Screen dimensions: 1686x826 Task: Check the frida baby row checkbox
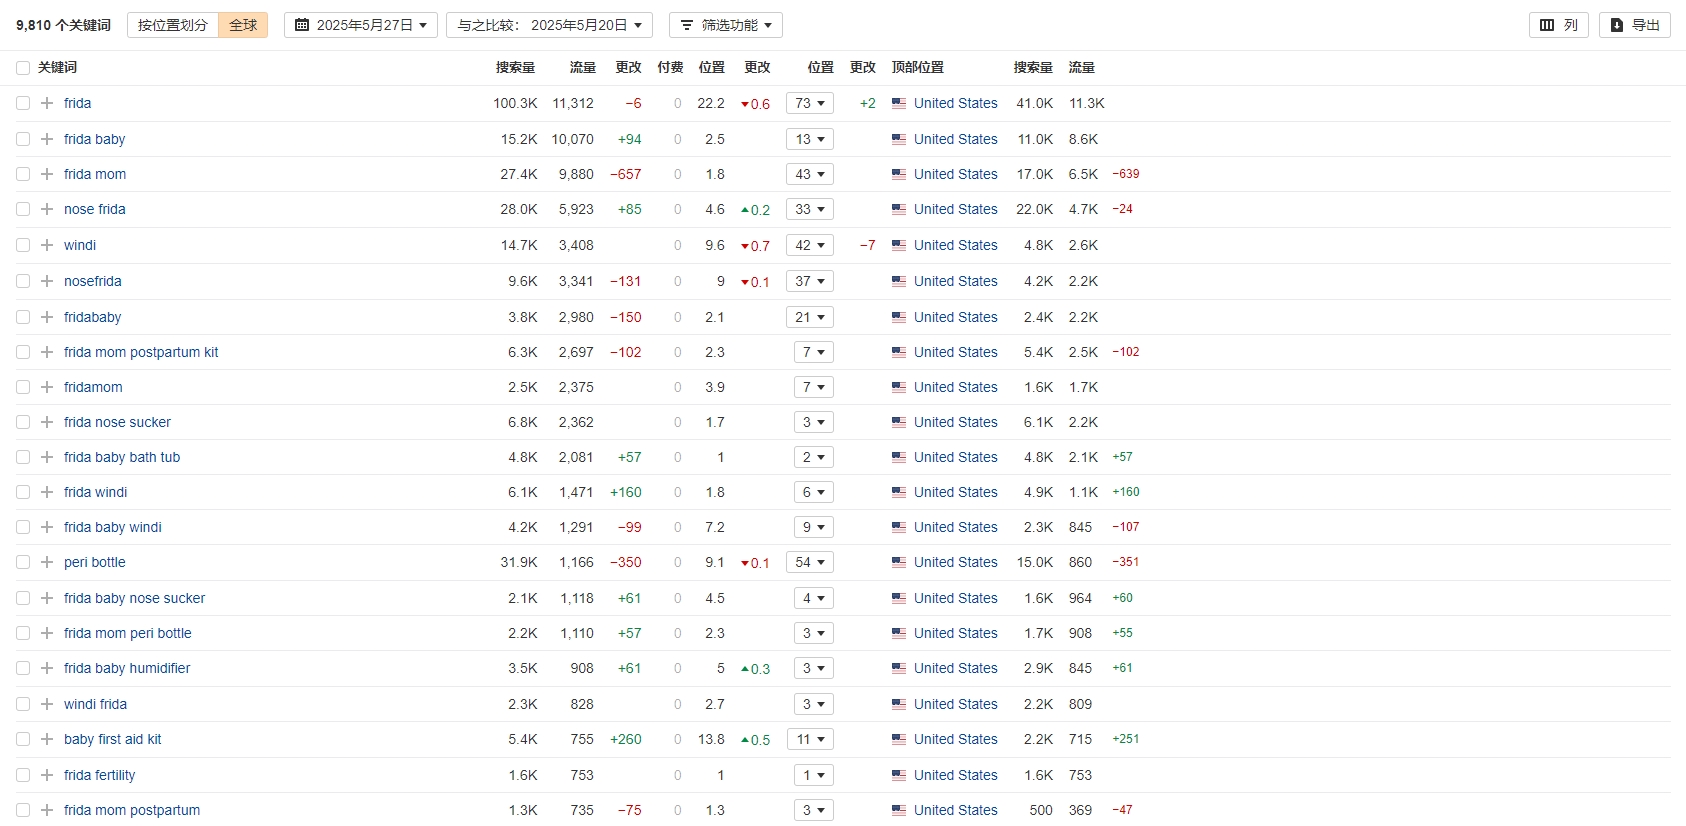23,139
